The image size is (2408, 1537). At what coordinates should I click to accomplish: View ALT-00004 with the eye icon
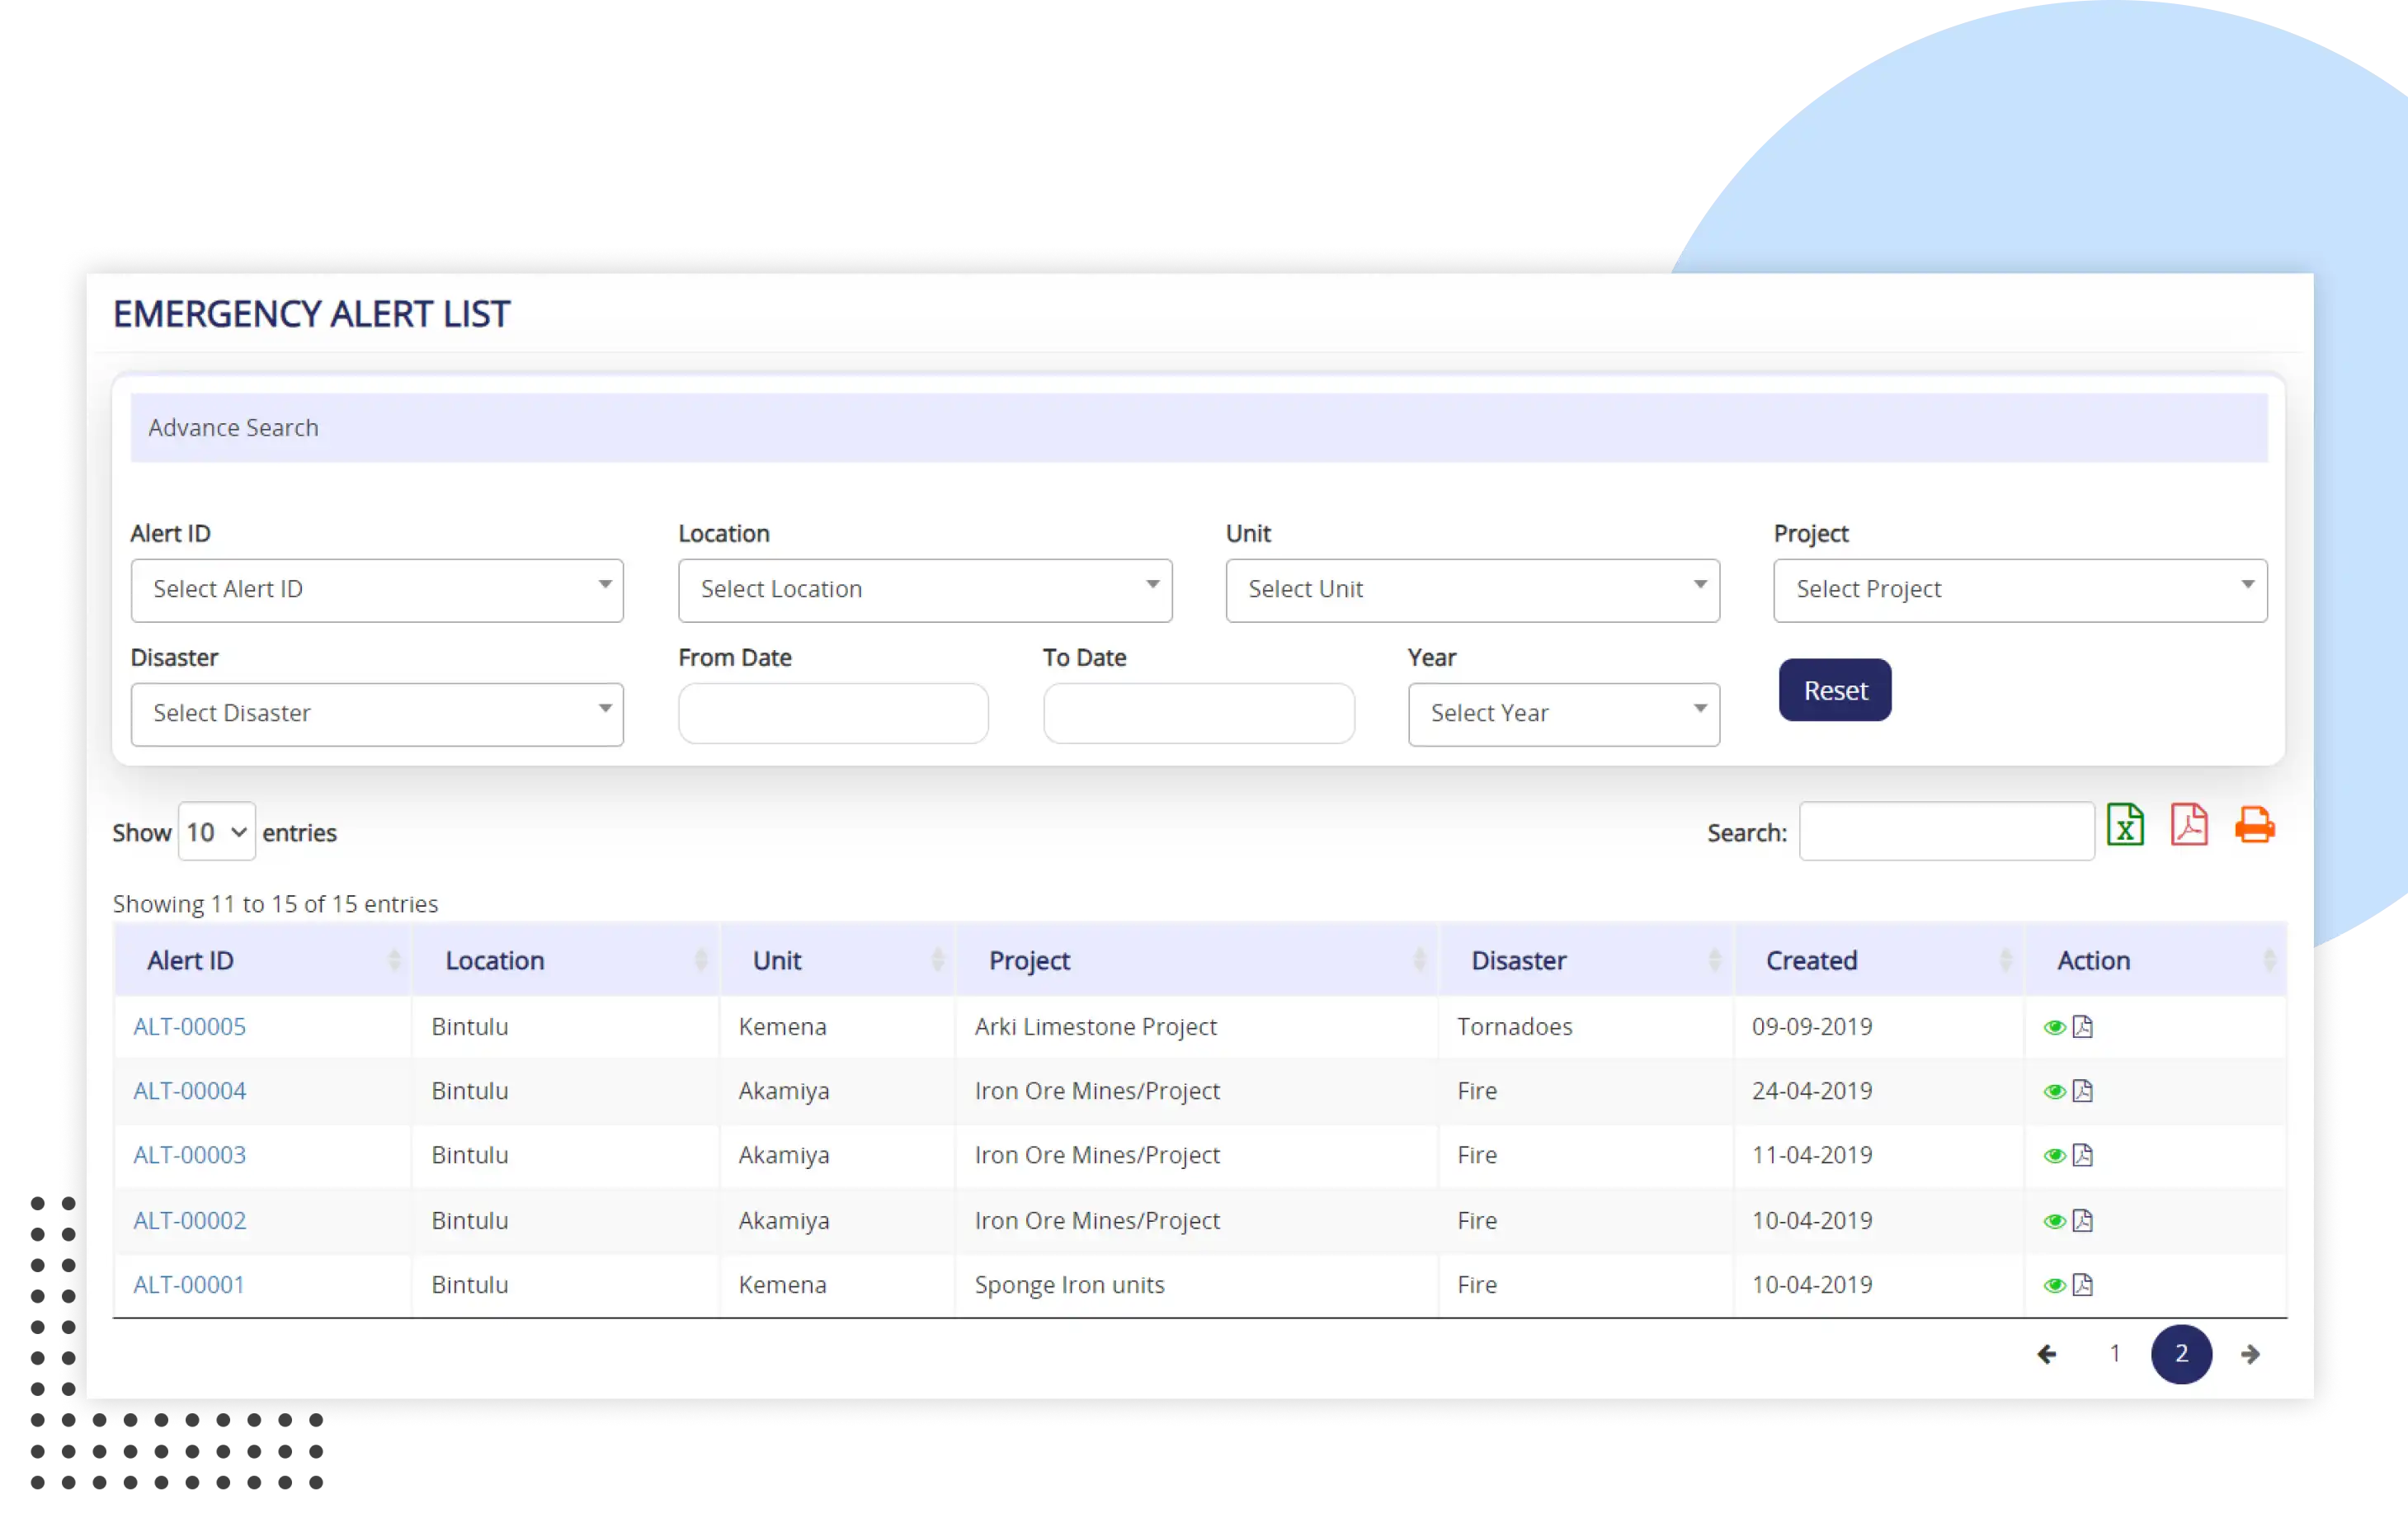coord(2054,1092)
